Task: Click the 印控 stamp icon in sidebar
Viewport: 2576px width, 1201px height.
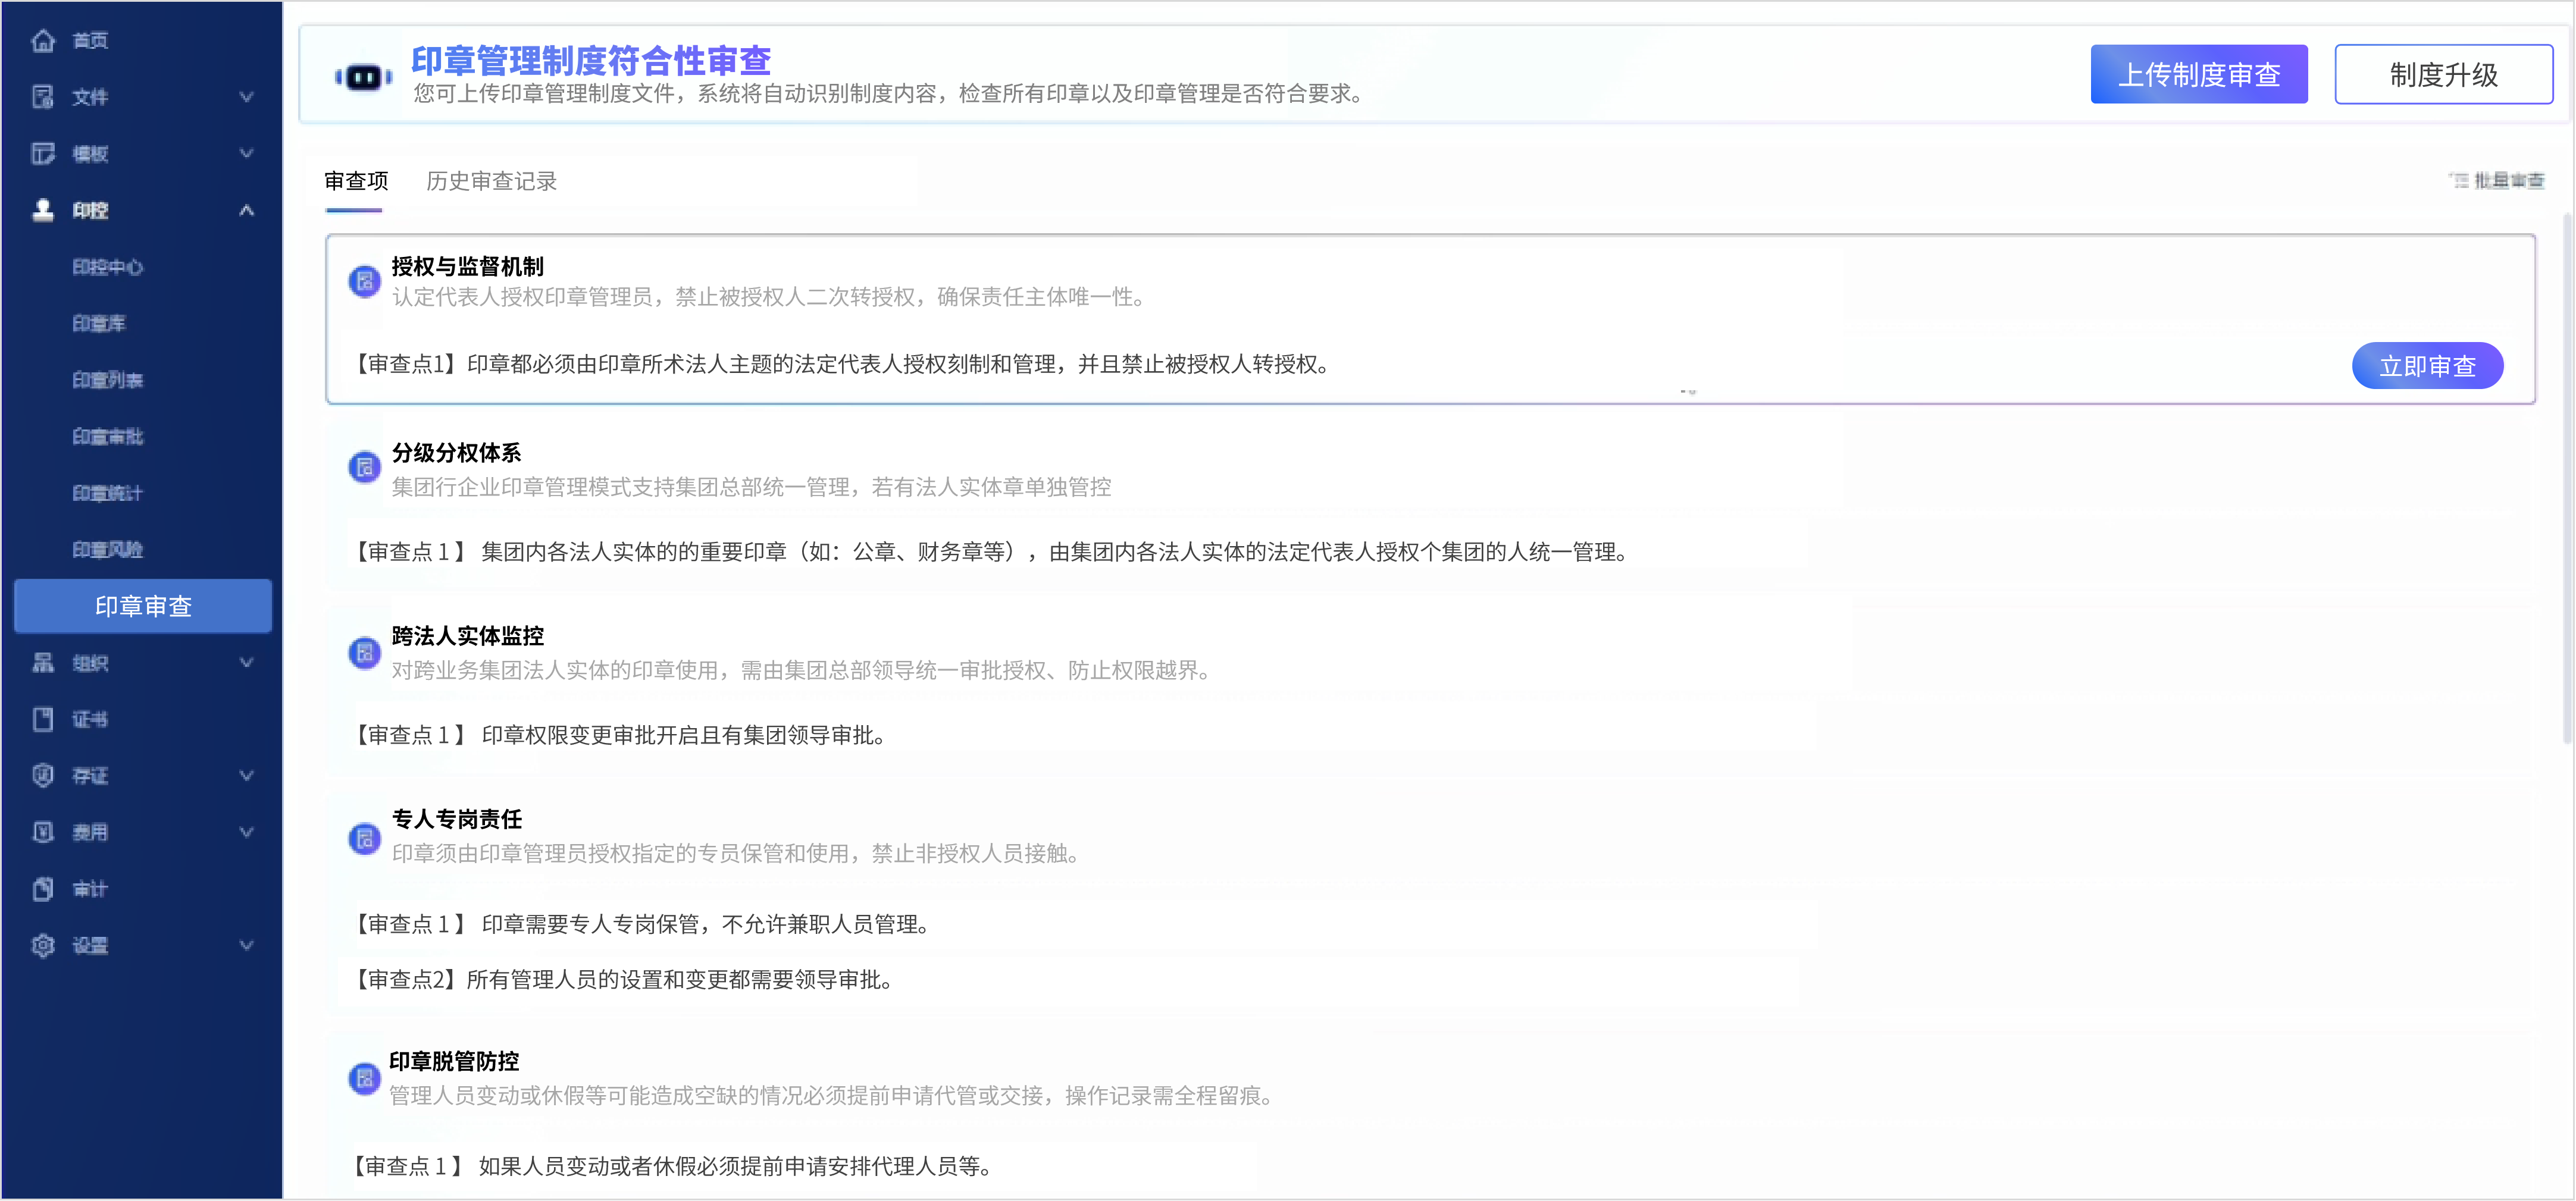Action: 43,210
